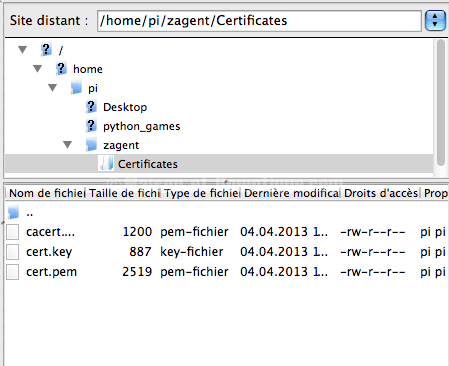The image size is (449, 366).
Task: Collapse the zagent folder node
Action: [x=68, y=145]
